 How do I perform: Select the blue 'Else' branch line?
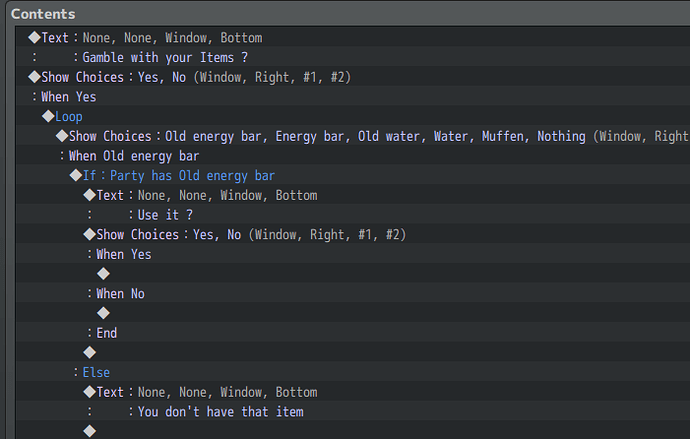(352, 373)
